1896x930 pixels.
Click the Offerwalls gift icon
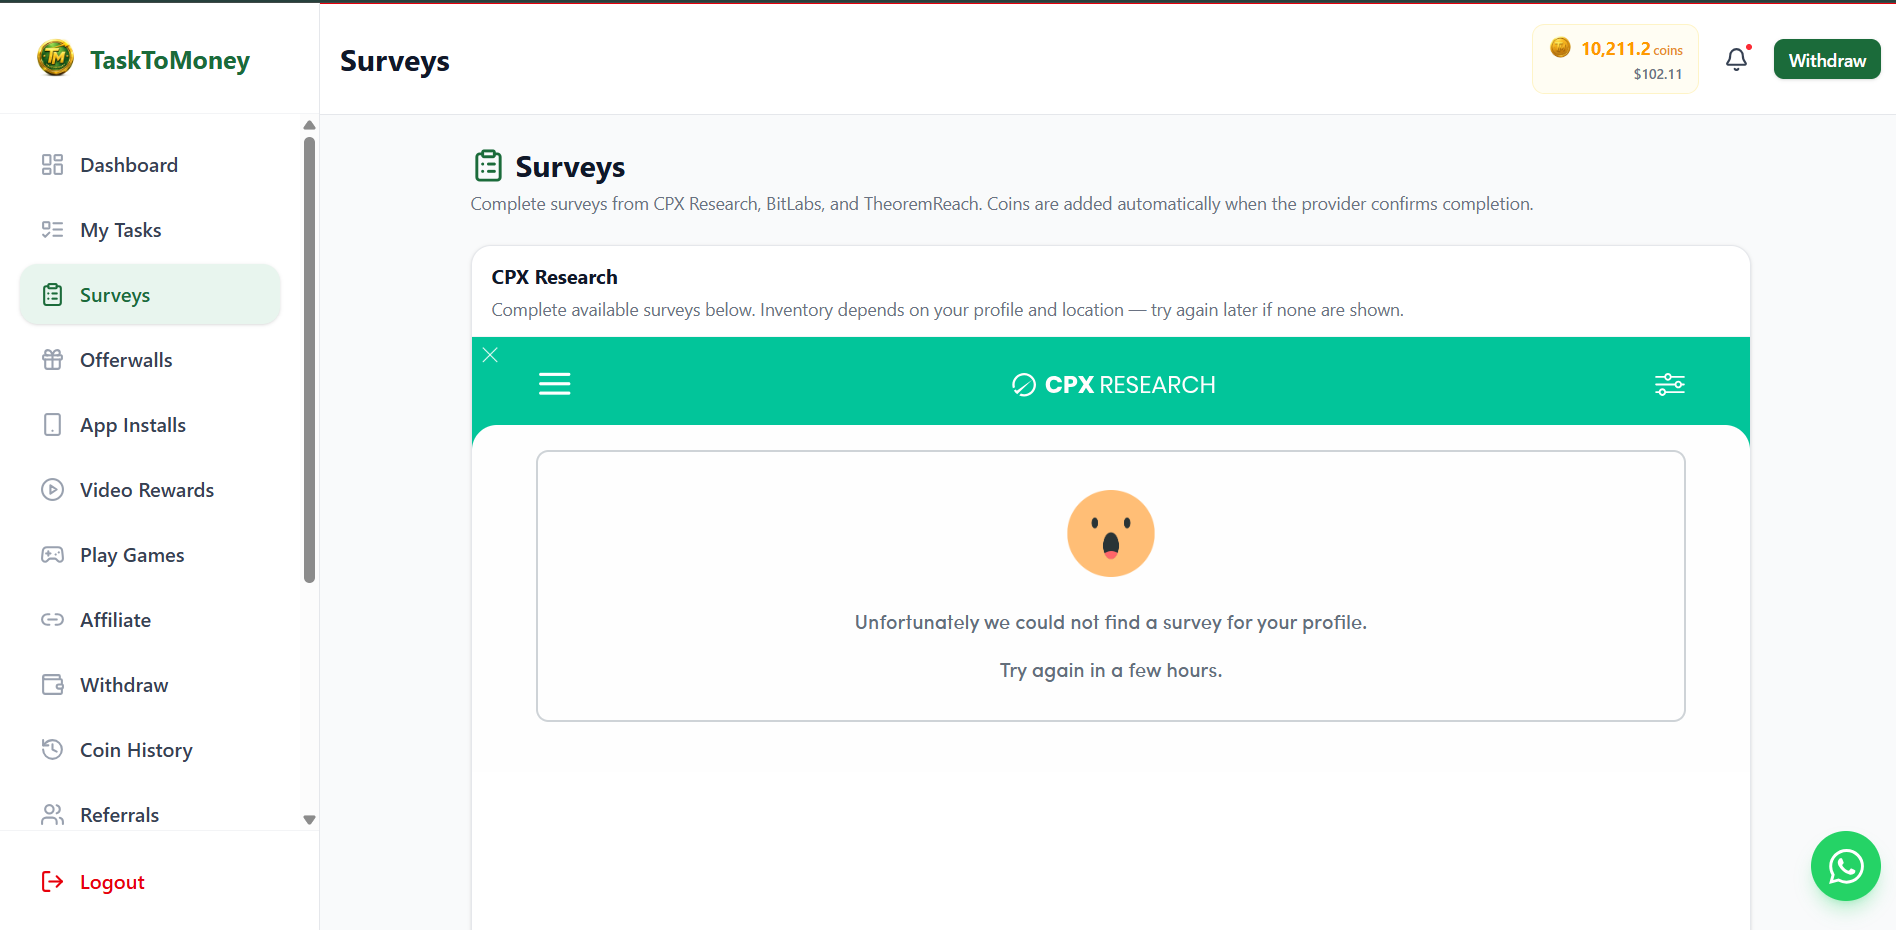52,360
